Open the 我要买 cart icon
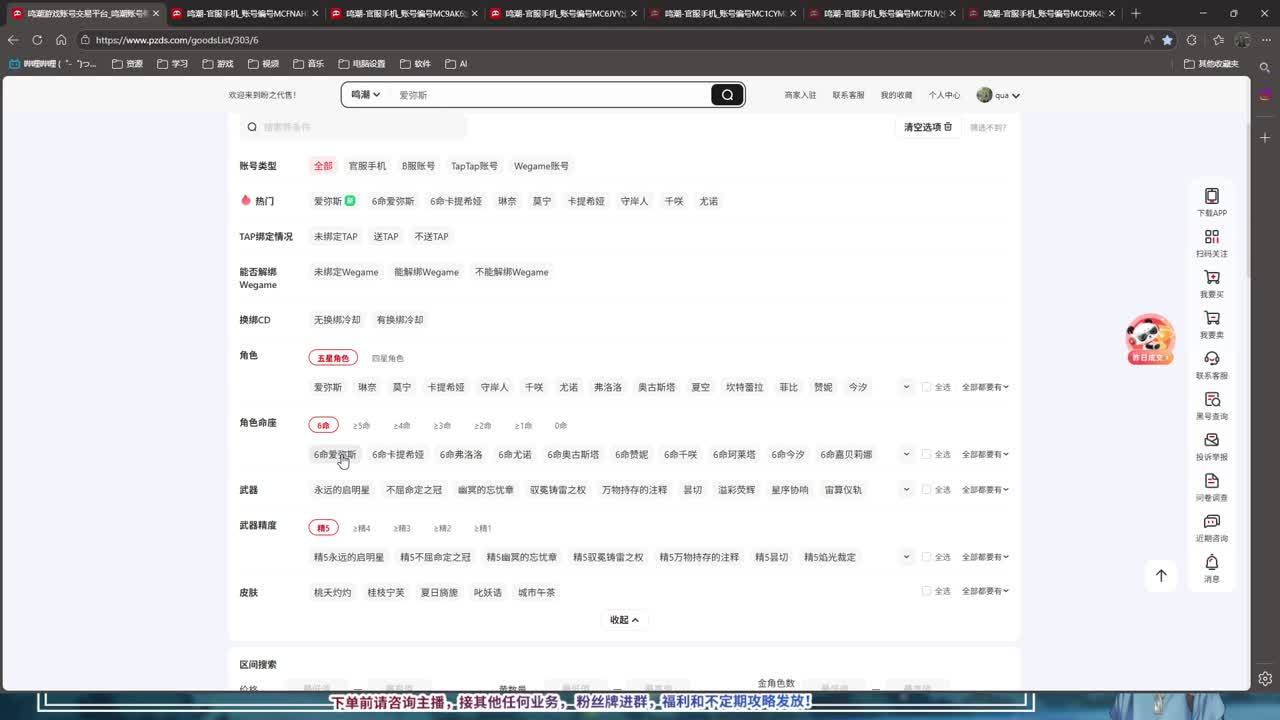This screenshot has height=720, width=1280. point(1211,278)
